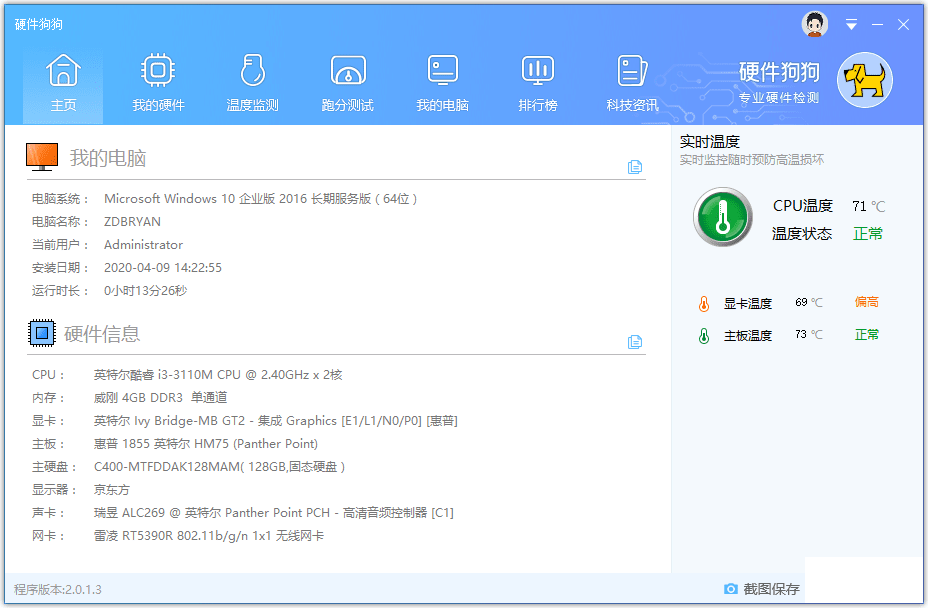The width and height of the screenshot is (928, 608).
Task: Click the orange monitor icon beside 我的电脑
Action: 42,157
